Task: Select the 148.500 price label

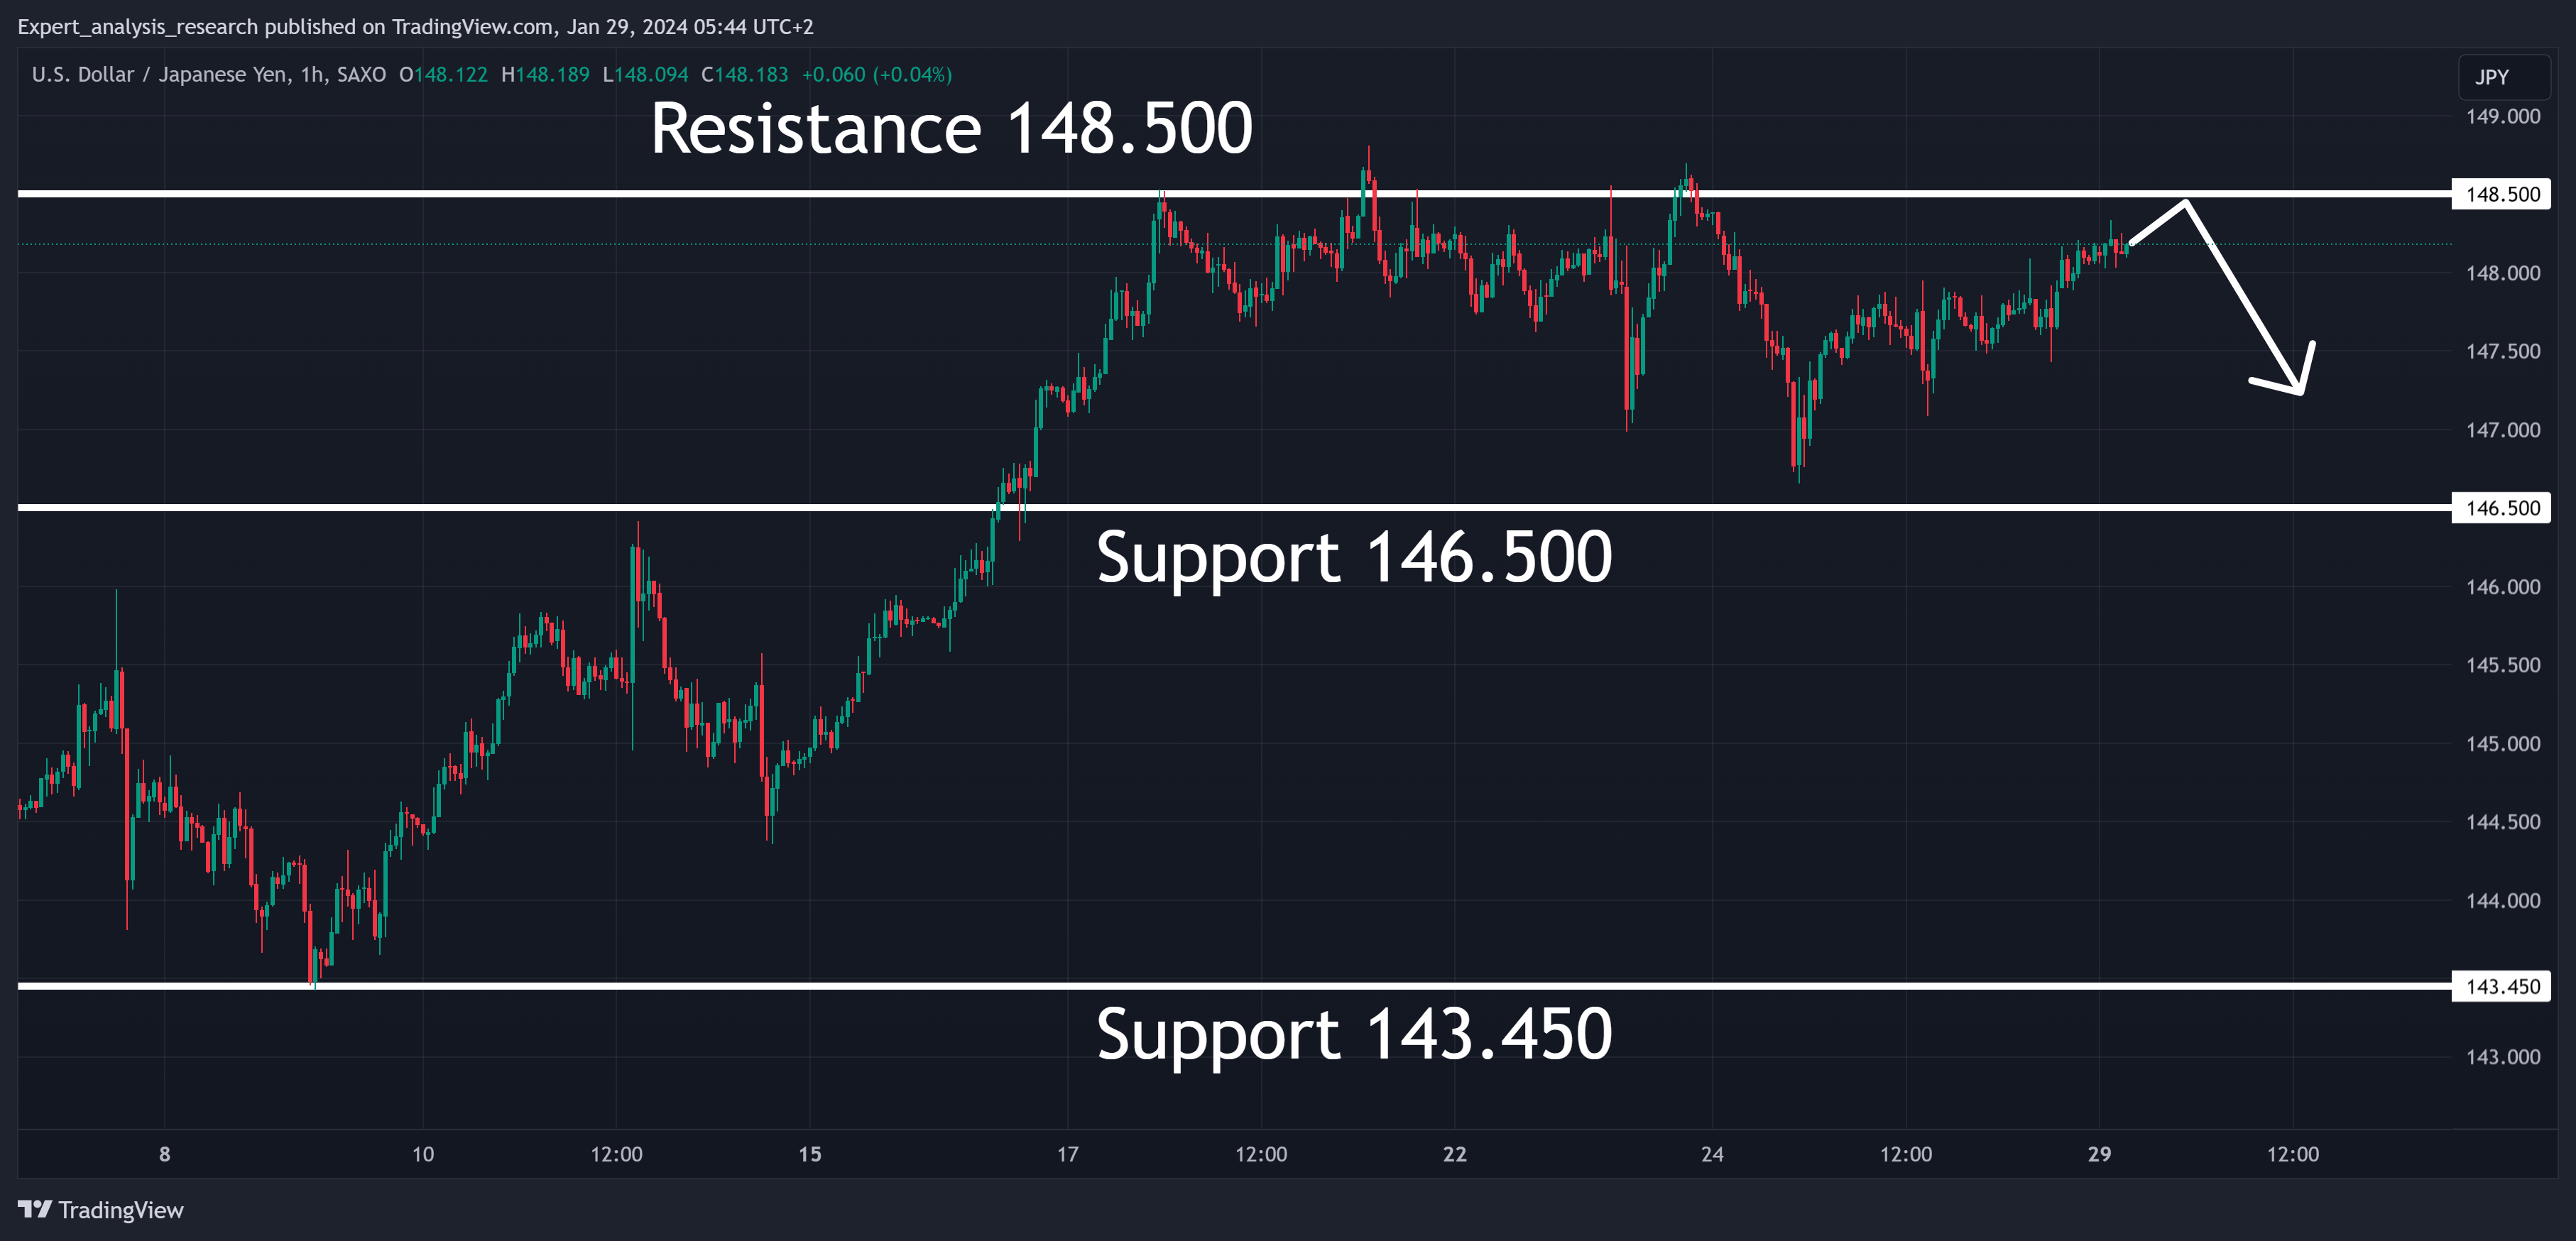Action: point(2501,194)
